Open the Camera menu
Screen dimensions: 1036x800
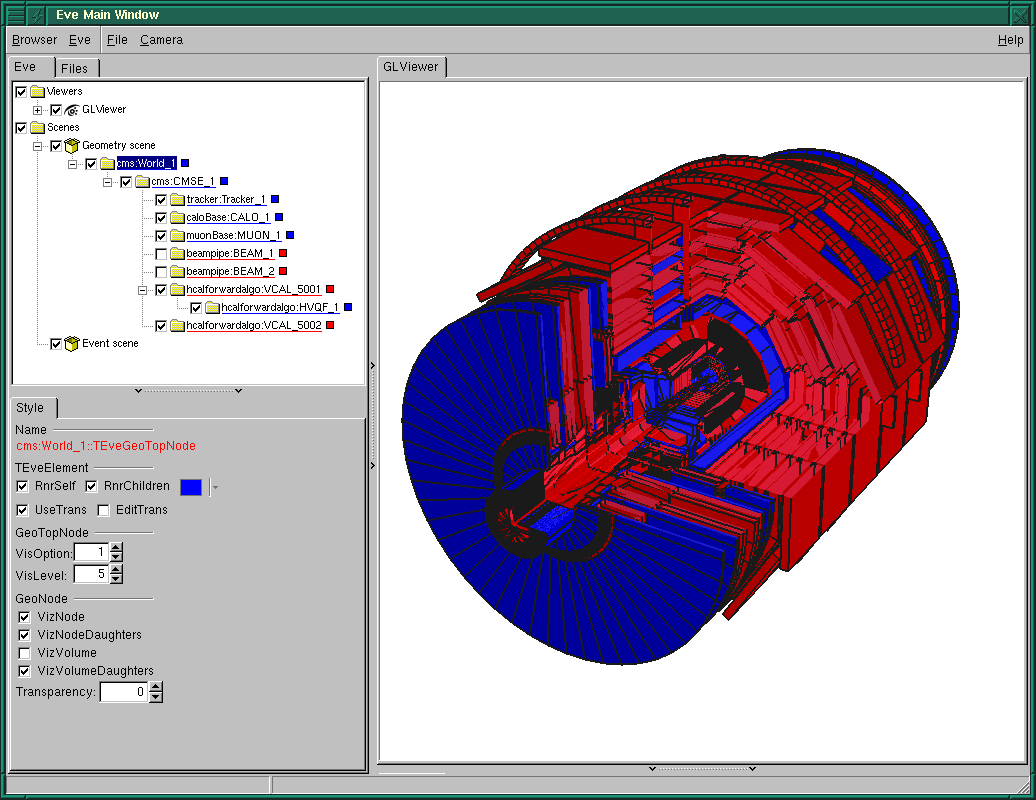point(161,40)
